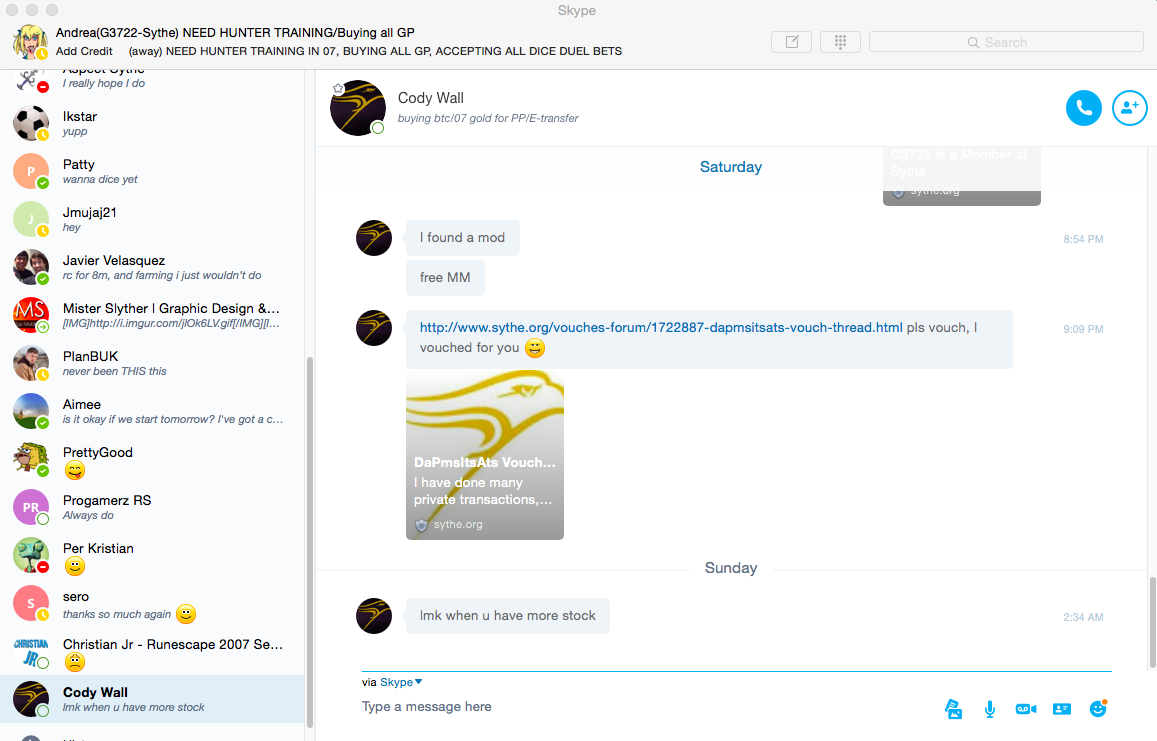Open the new conversation compose icon
Screen dimensions: 1157x741
pos(792,42)
